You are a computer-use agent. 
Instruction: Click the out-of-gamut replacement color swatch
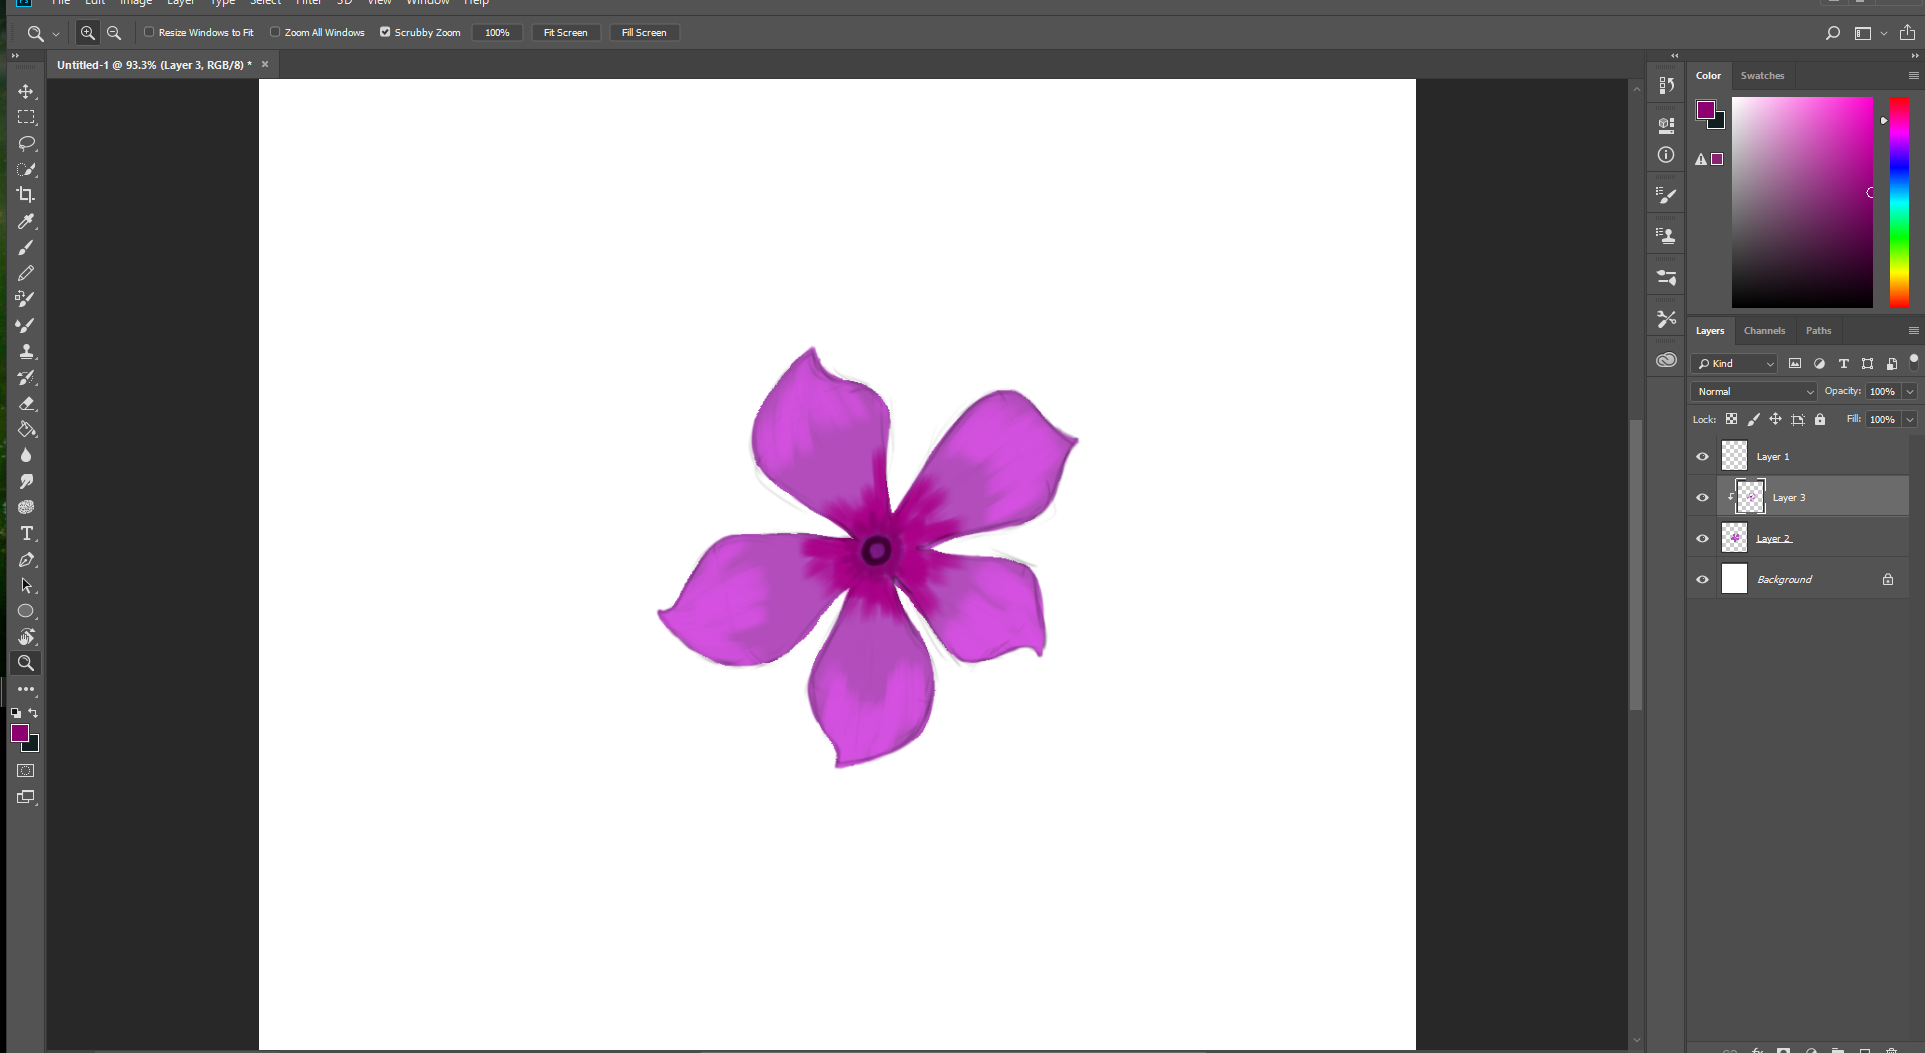(1717, 159)
